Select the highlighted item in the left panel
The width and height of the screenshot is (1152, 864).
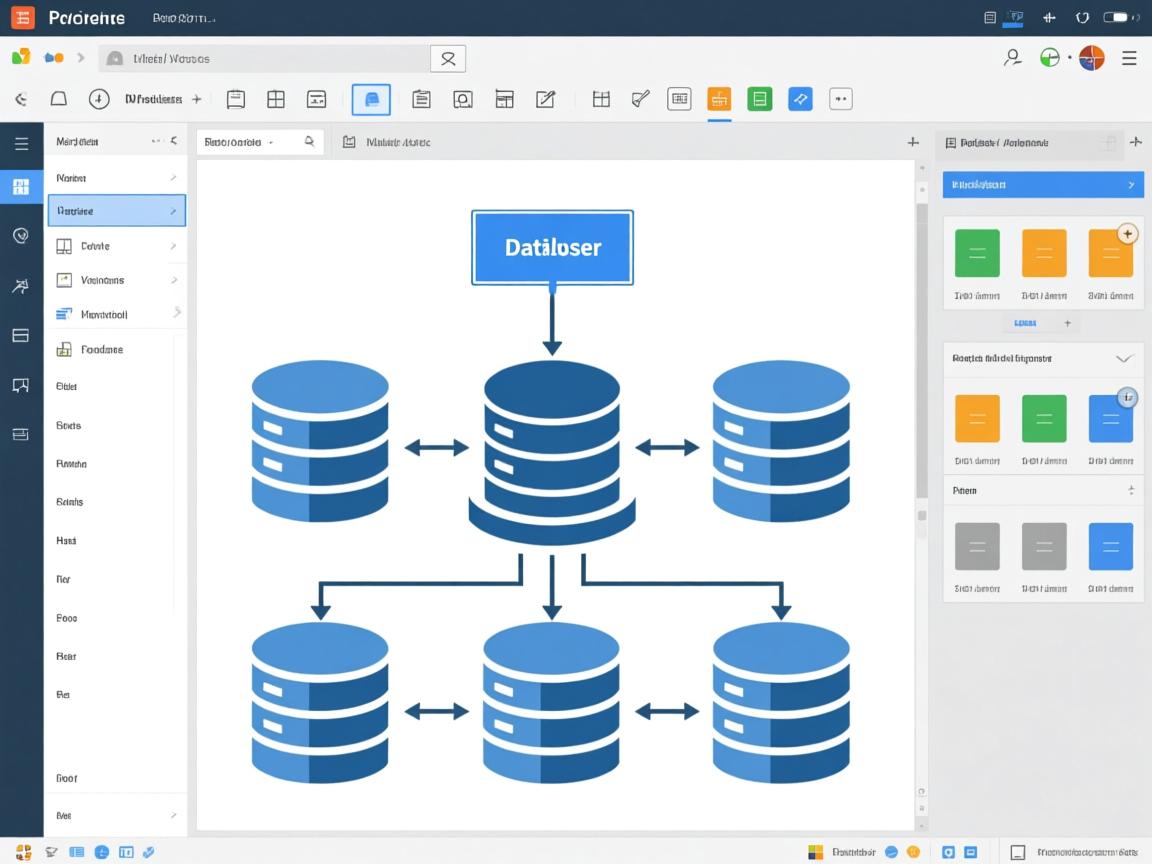(116, 211)
